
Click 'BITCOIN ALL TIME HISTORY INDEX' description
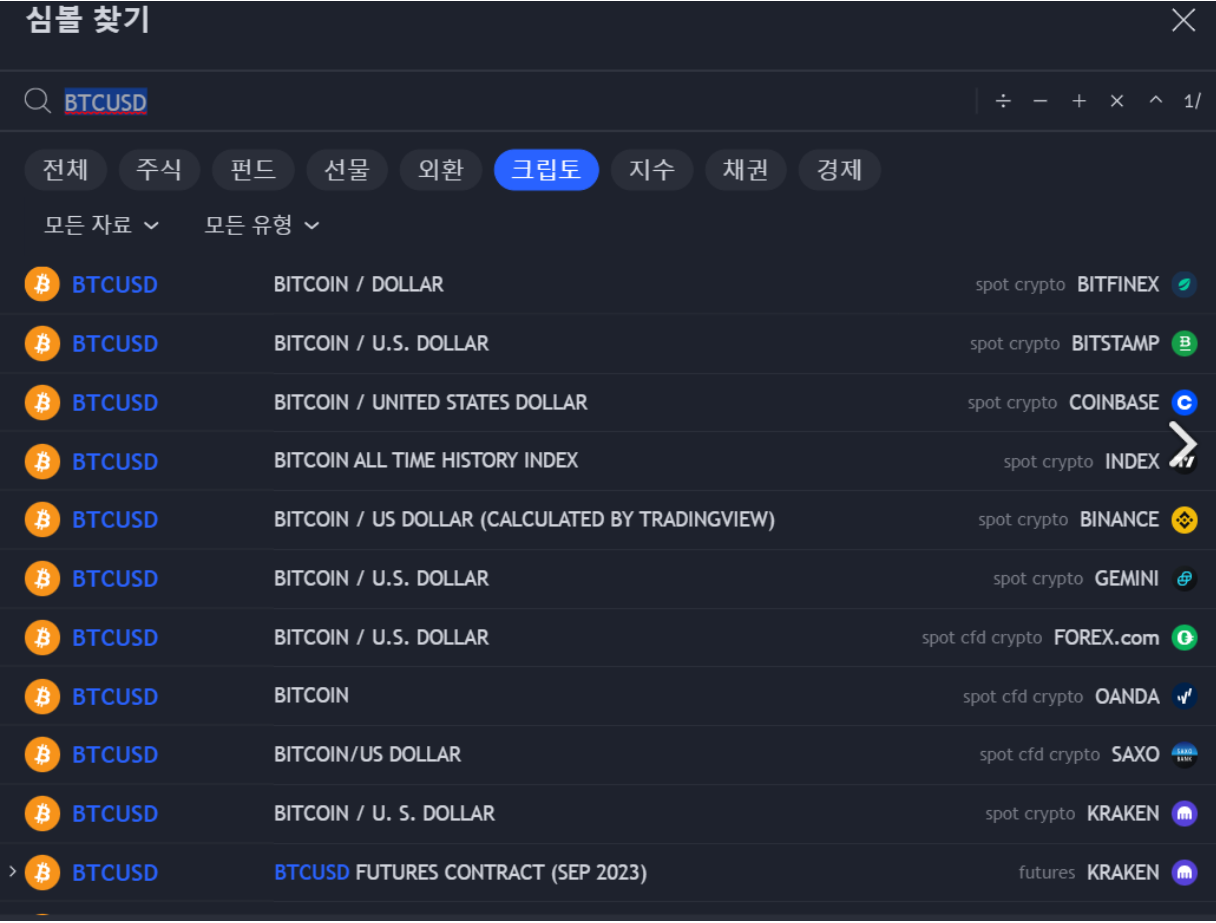pyautogui.click(x=426, y=461)
